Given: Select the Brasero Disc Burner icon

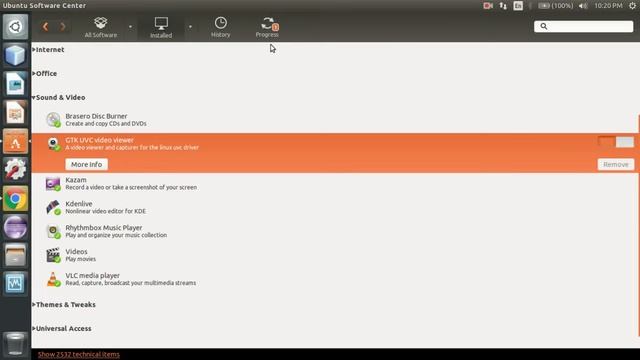Looking at the screenshot, I should tap(53, 120).
